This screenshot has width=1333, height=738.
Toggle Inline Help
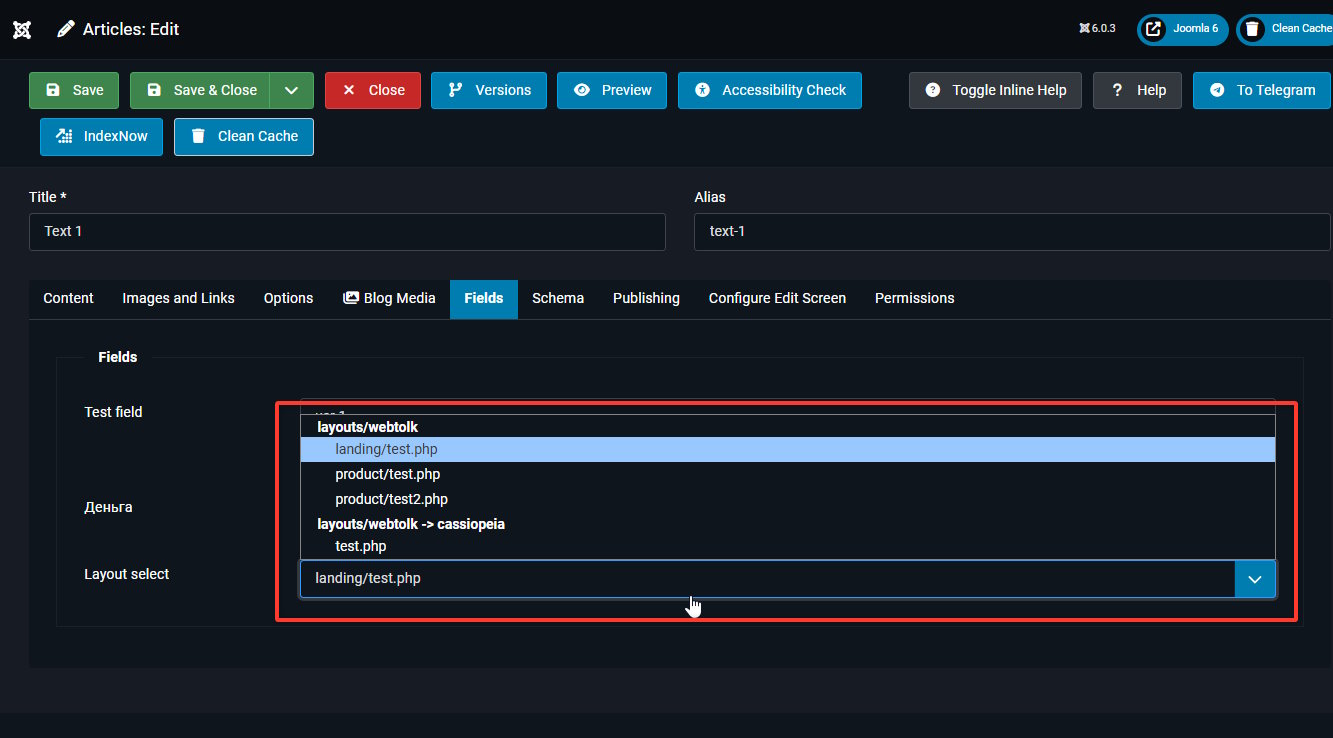pyautogui.click(x=995, y=90)
